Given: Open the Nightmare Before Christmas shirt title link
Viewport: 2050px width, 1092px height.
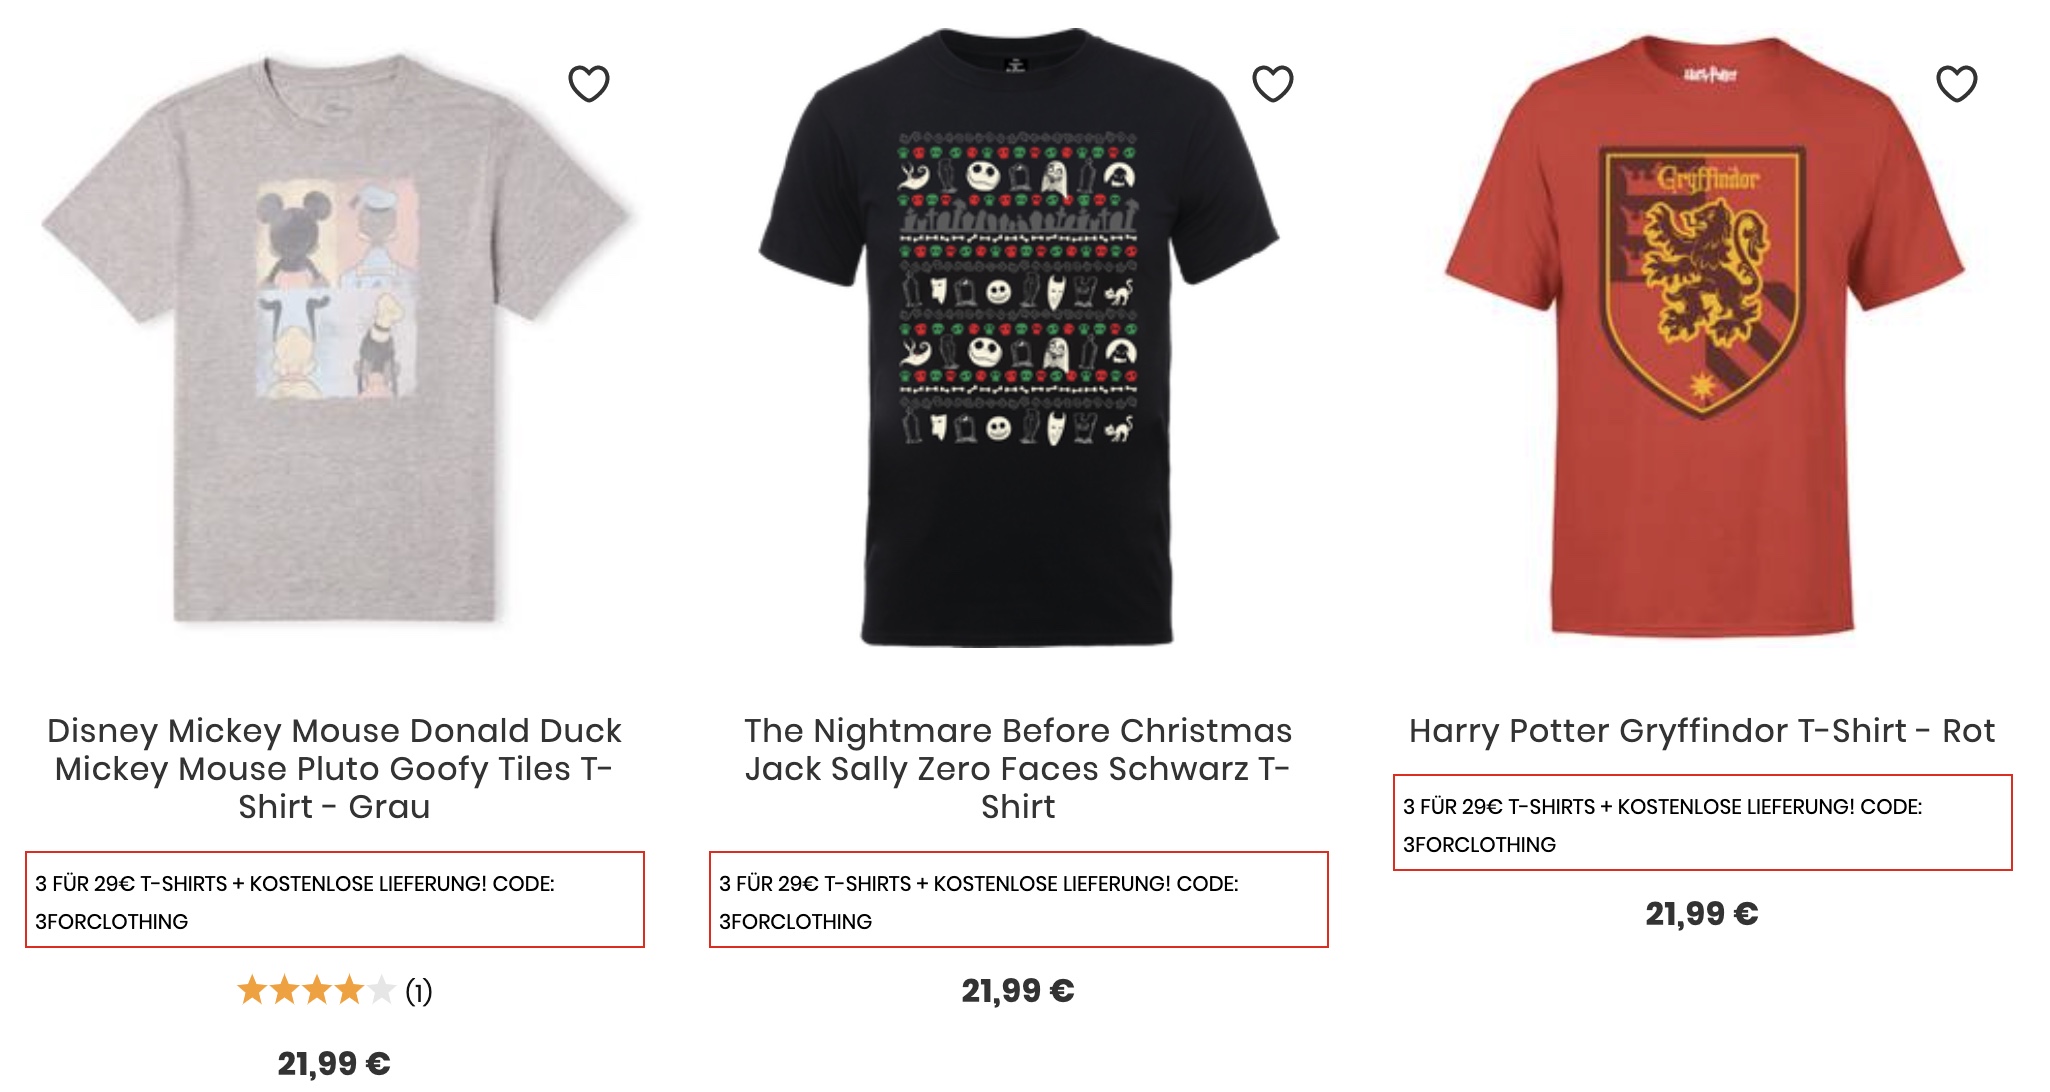Looking at the screenshot, I should pyautogui.click(x=1018, y=768).
